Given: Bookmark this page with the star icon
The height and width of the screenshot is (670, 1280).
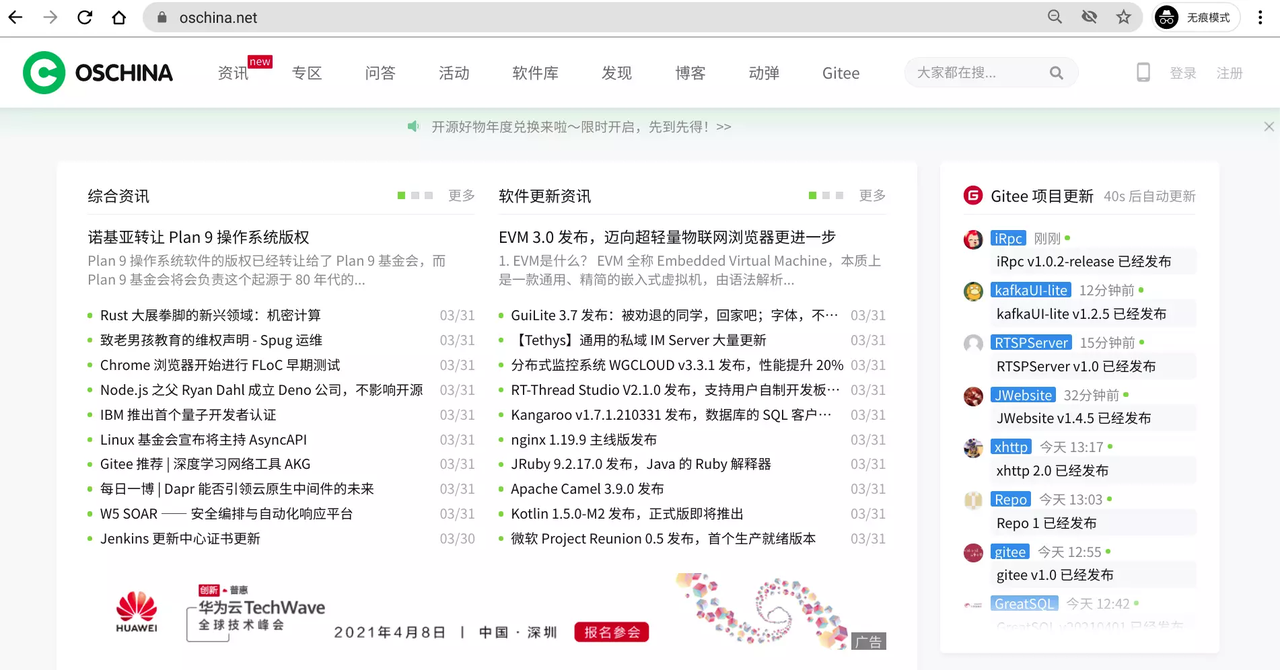Looking at the screenshot, I should 1123,17.
